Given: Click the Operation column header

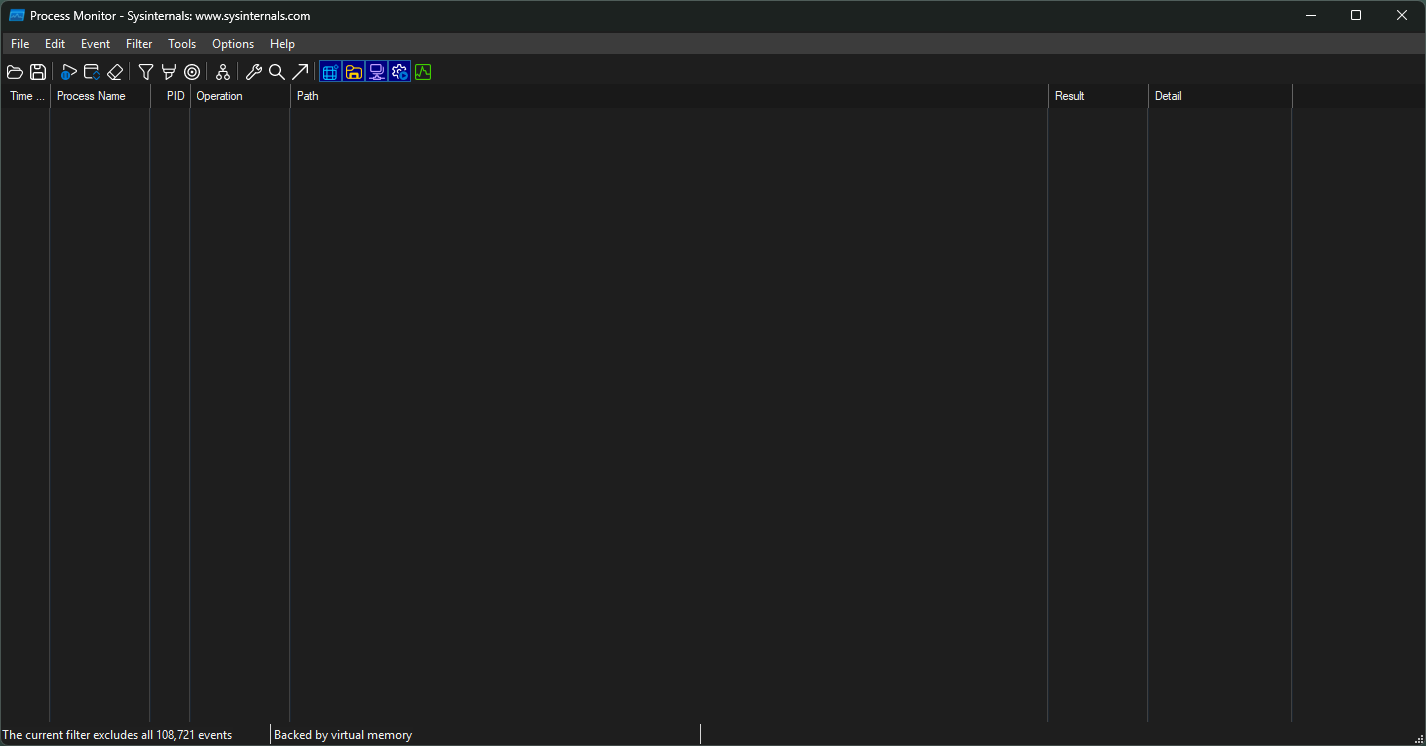Looking at the screenshot, I should (240, 96).
